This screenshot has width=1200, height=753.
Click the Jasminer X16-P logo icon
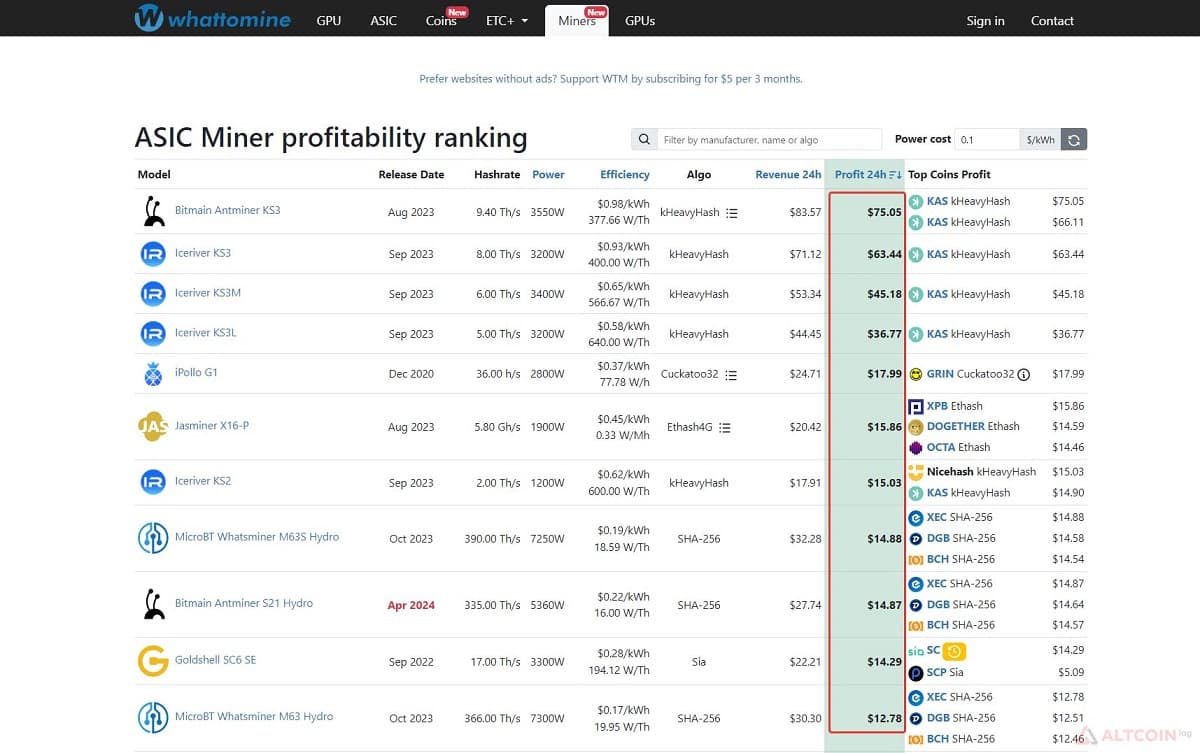(x=153, y=427)
